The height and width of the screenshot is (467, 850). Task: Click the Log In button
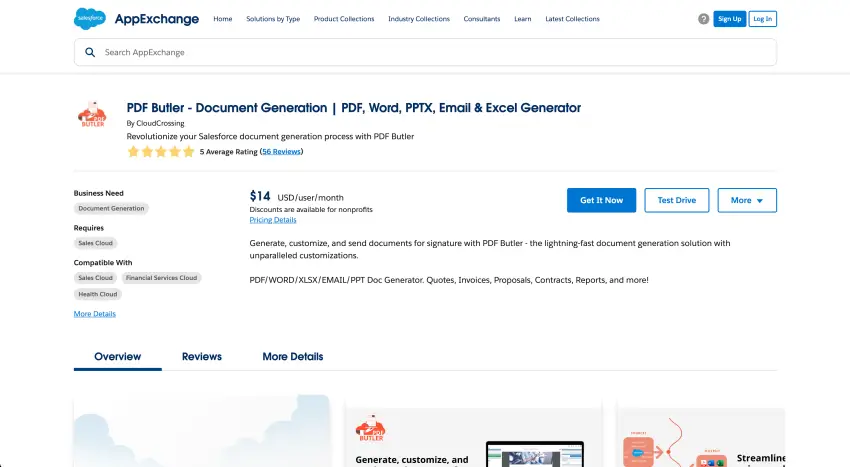pyautogui.click(x=763, y=19)
